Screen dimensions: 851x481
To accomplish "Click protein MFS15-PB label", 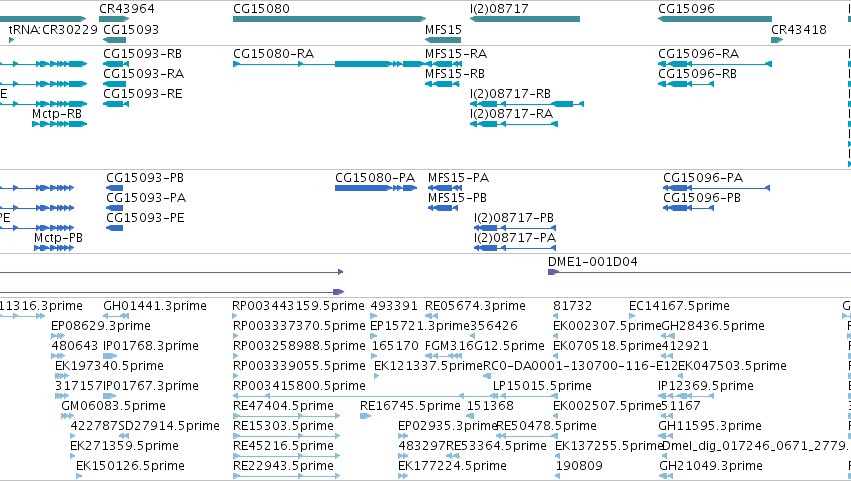I will (x=457, y=198).
